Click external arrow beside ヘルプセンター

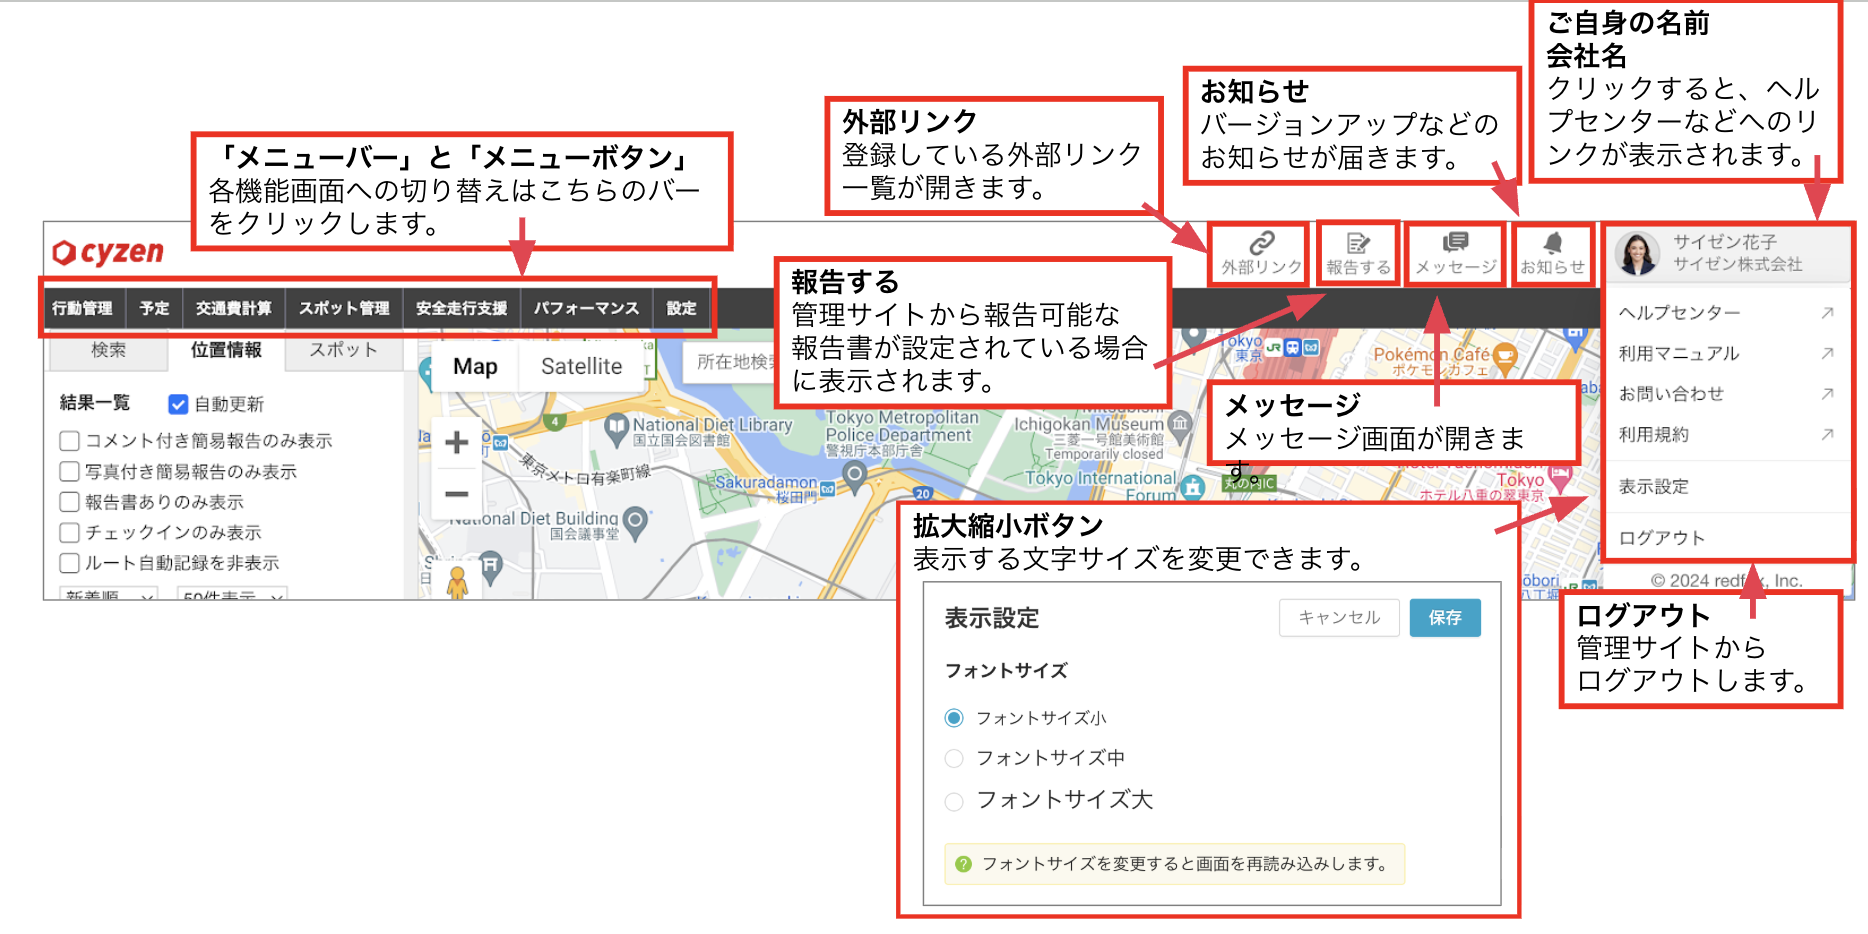(1827, 313)
